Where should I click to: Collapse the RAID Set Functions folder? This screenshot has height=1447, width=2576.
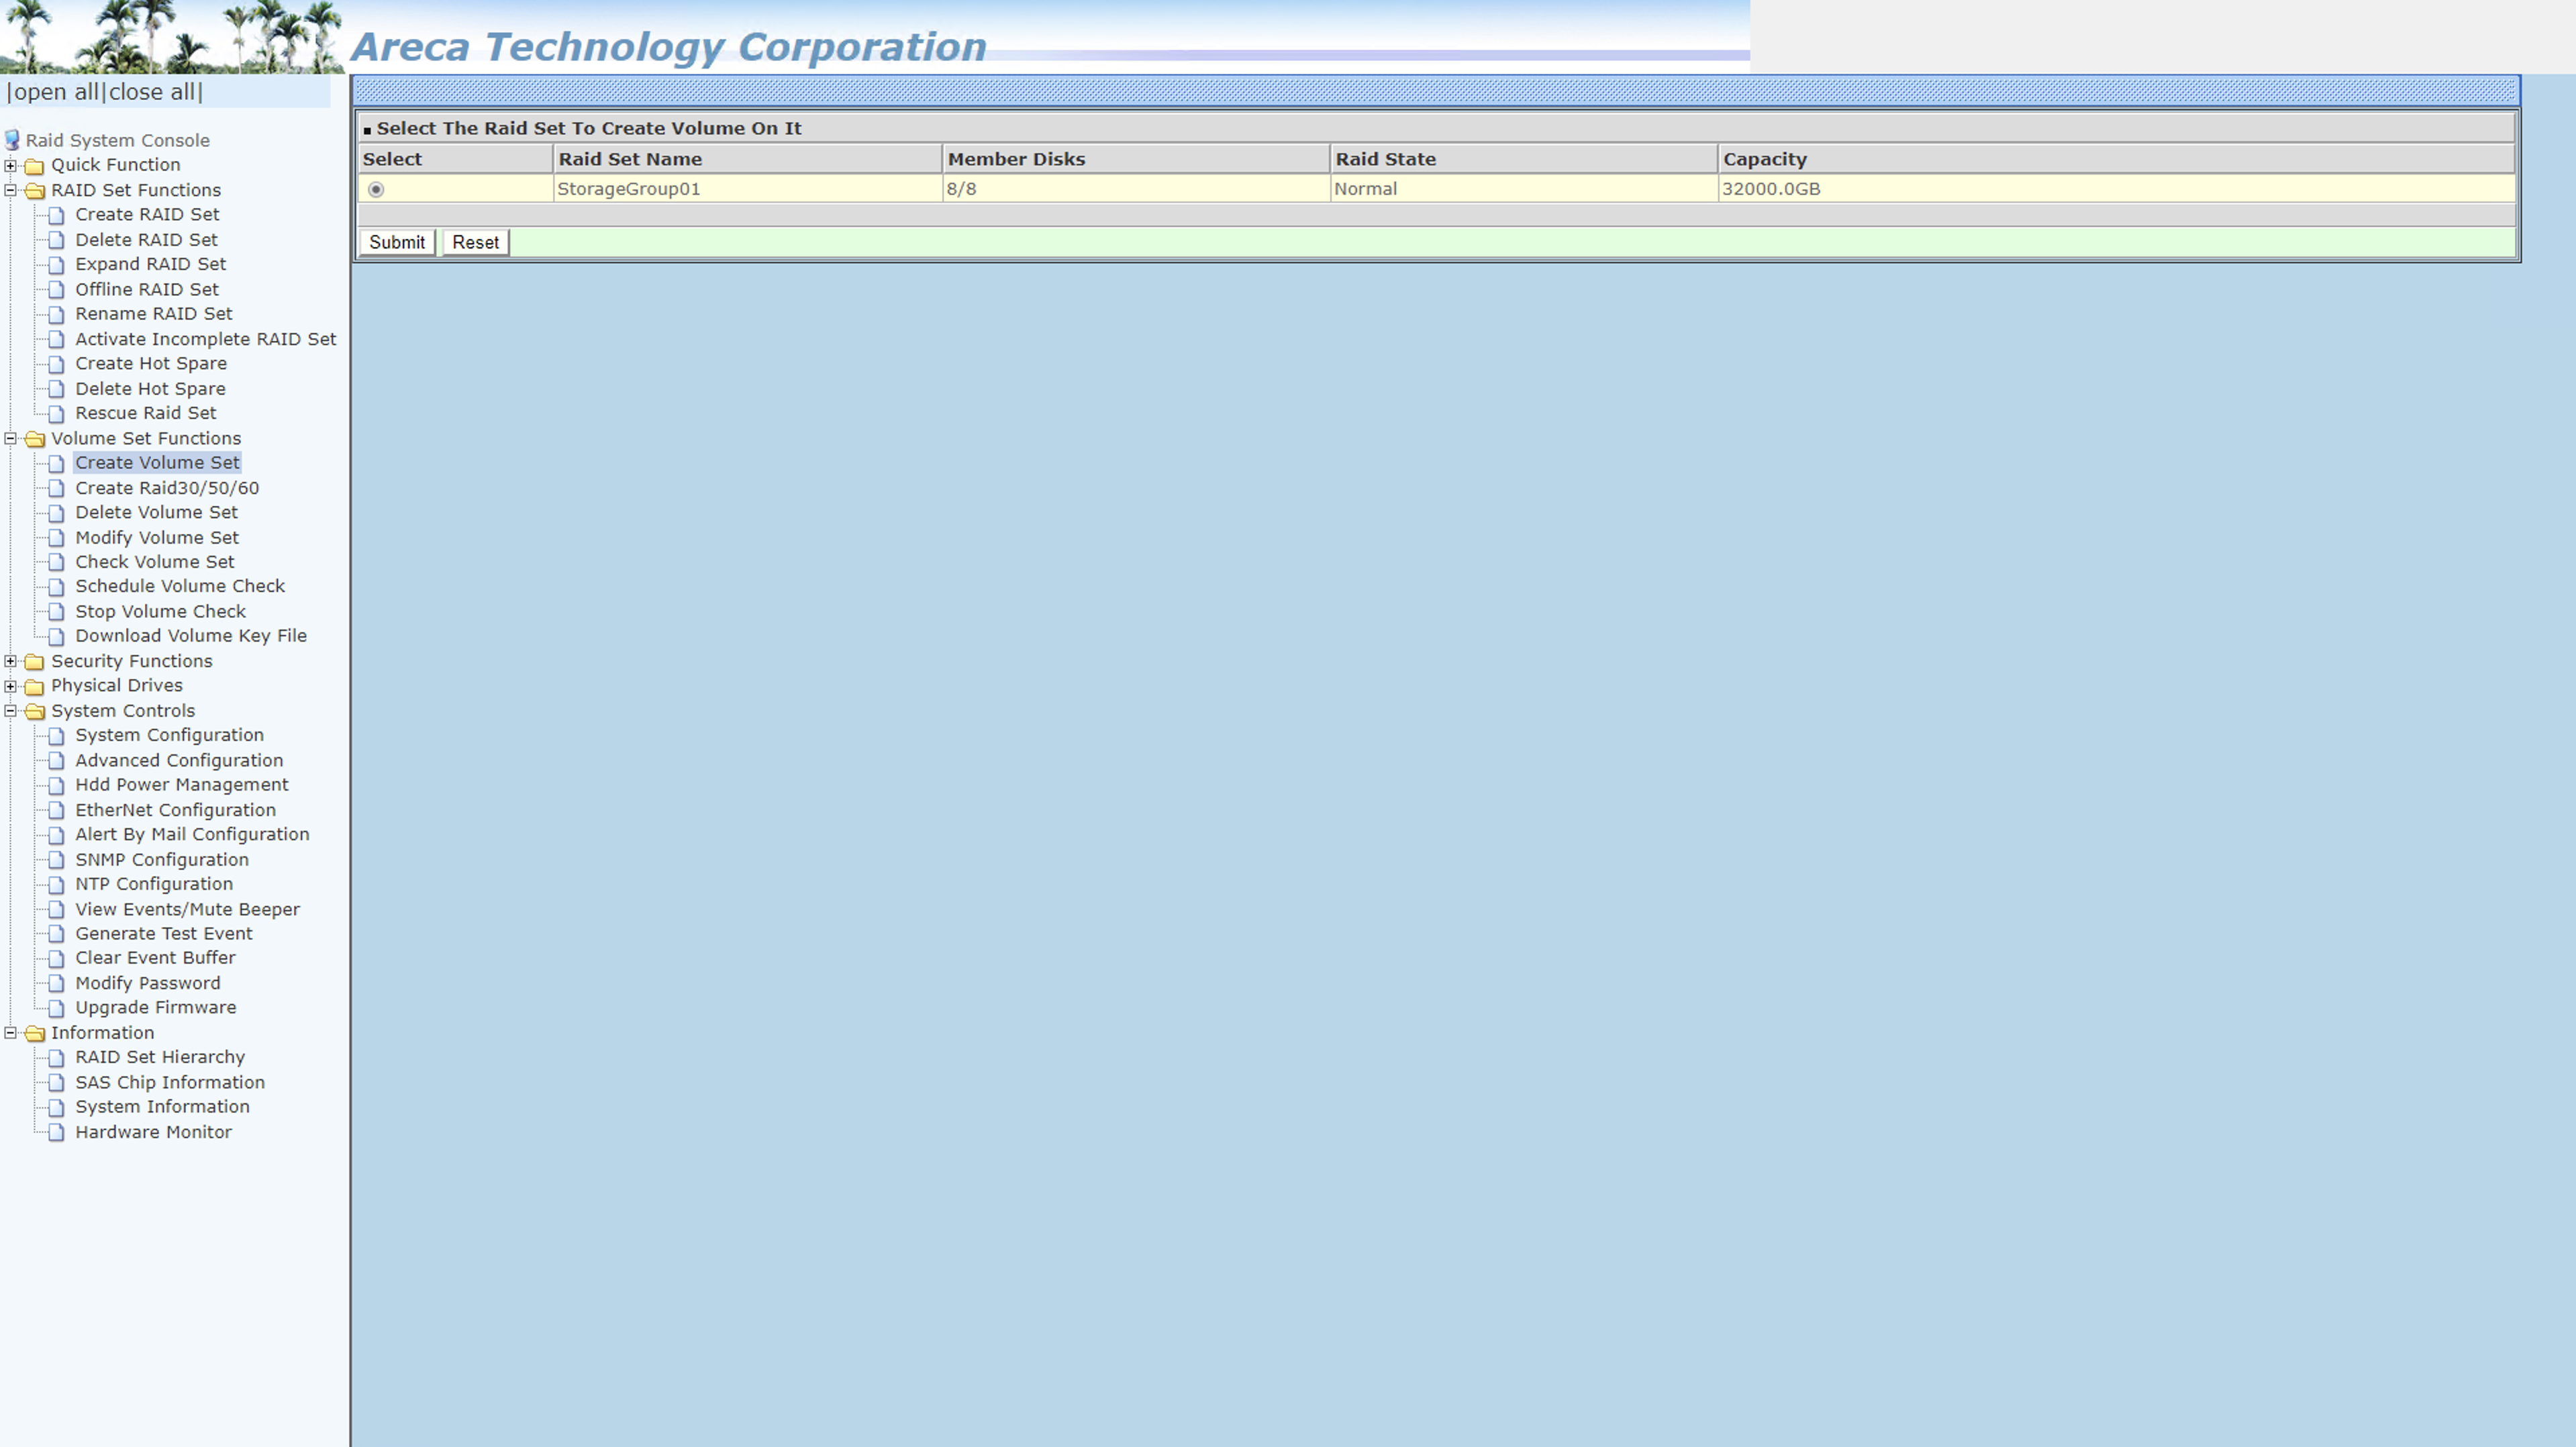[10, 190]
